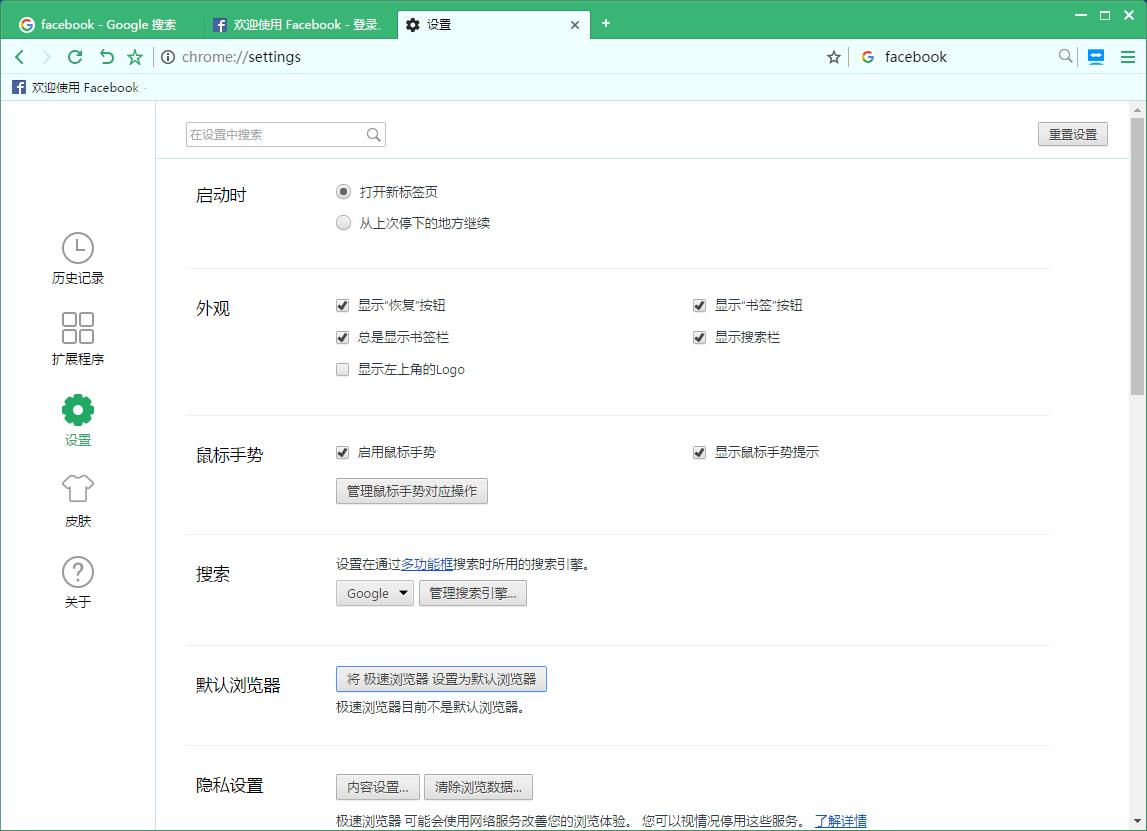Toggle 显示搜索栏 checkbox

[x=699, y=337]
